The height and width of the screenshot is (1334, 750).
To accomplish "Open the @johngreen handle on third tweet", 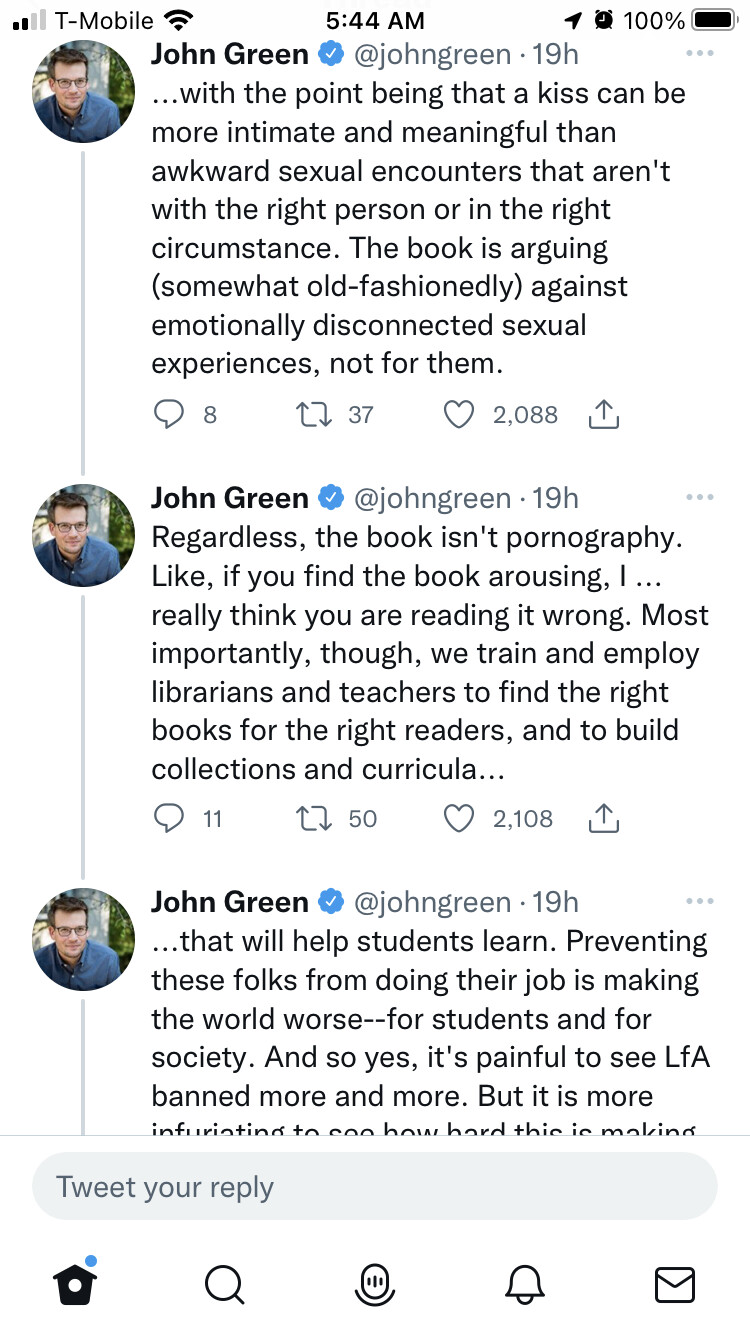I will [x=432, y=902].
